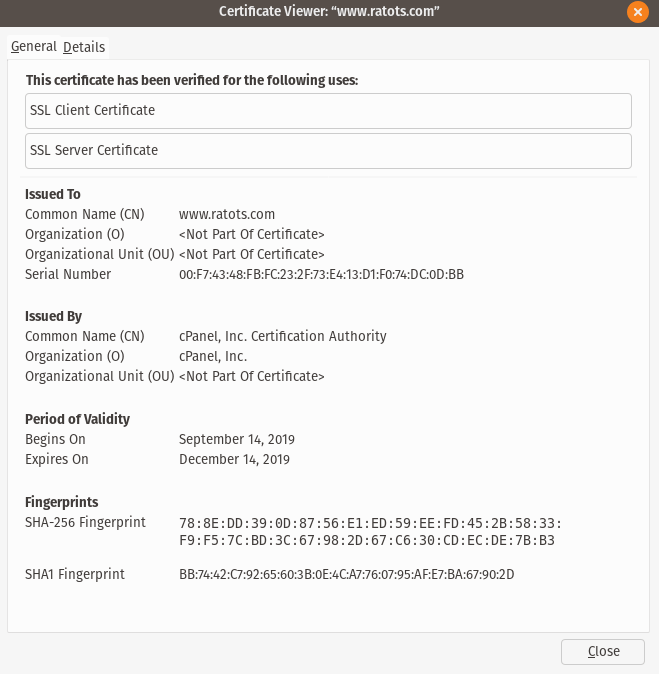Select the December 14, 2019 expiry date
659x674 pixels.
[234, 459]
